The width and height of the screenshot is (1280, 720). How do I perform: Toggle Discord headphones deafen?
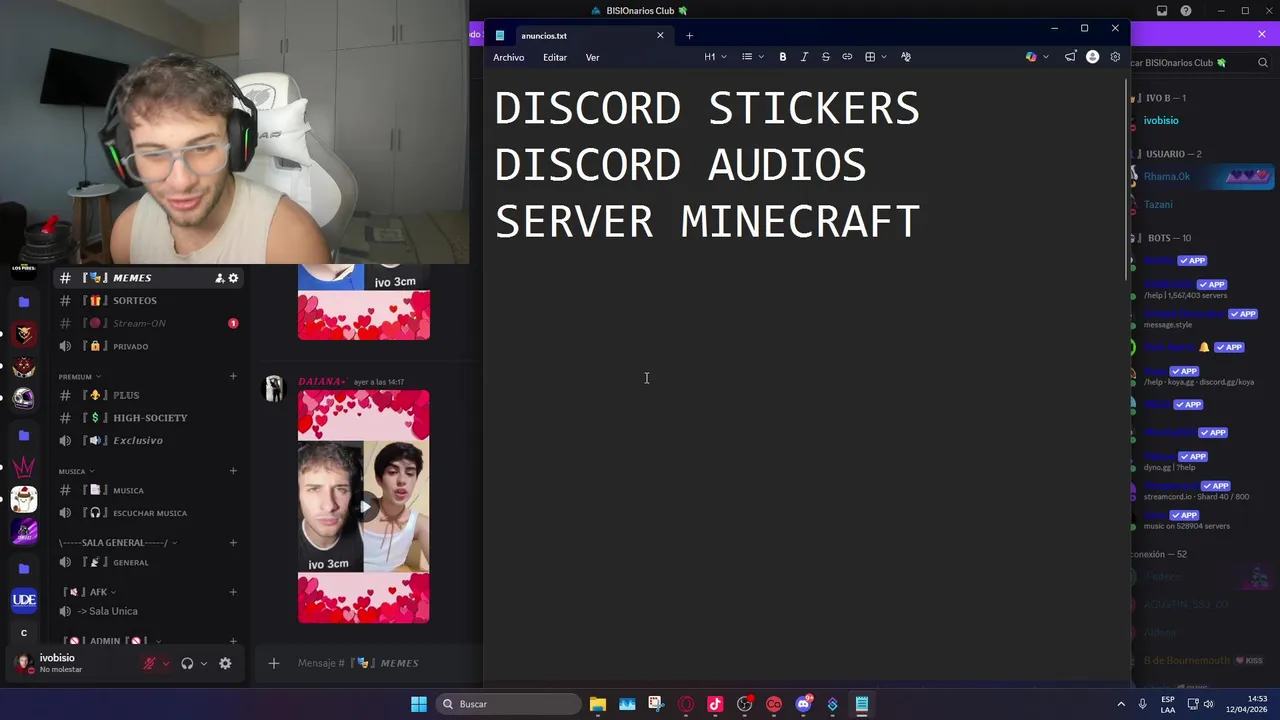click(x=187, y=663)
